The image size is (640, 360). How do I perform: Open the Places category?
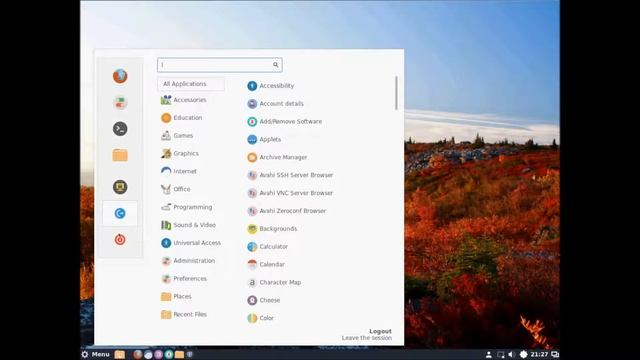click(x=176, y=297)
